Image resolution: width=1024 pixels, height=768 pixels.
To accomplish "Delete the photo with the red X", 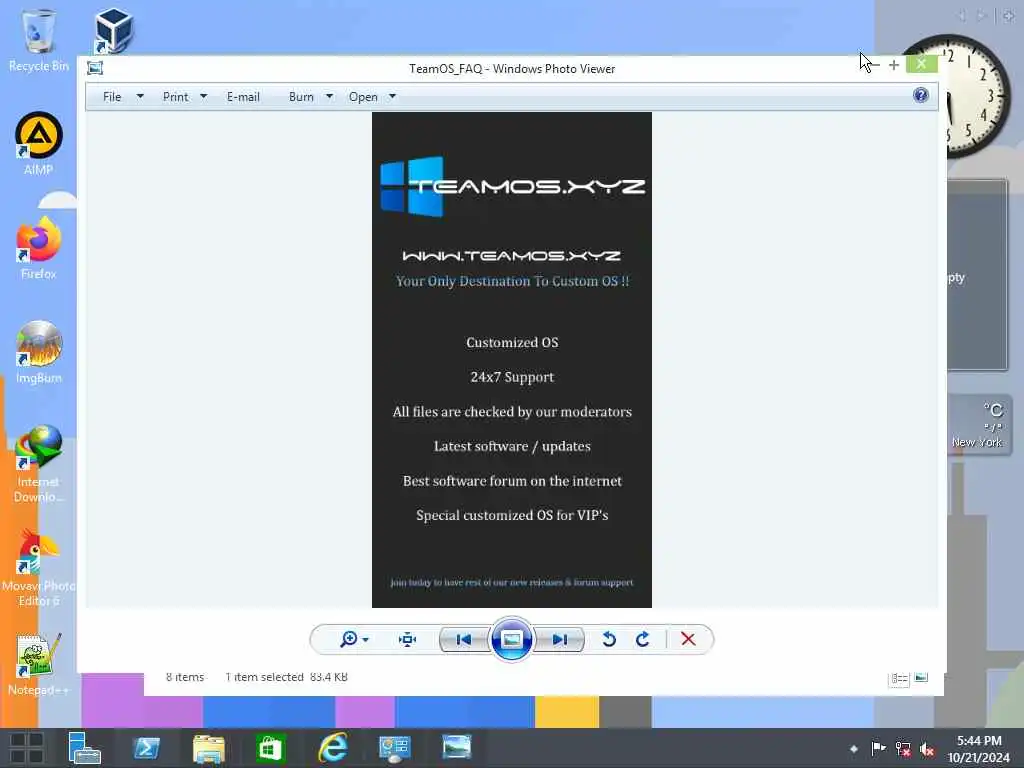I will pos(688,639).
